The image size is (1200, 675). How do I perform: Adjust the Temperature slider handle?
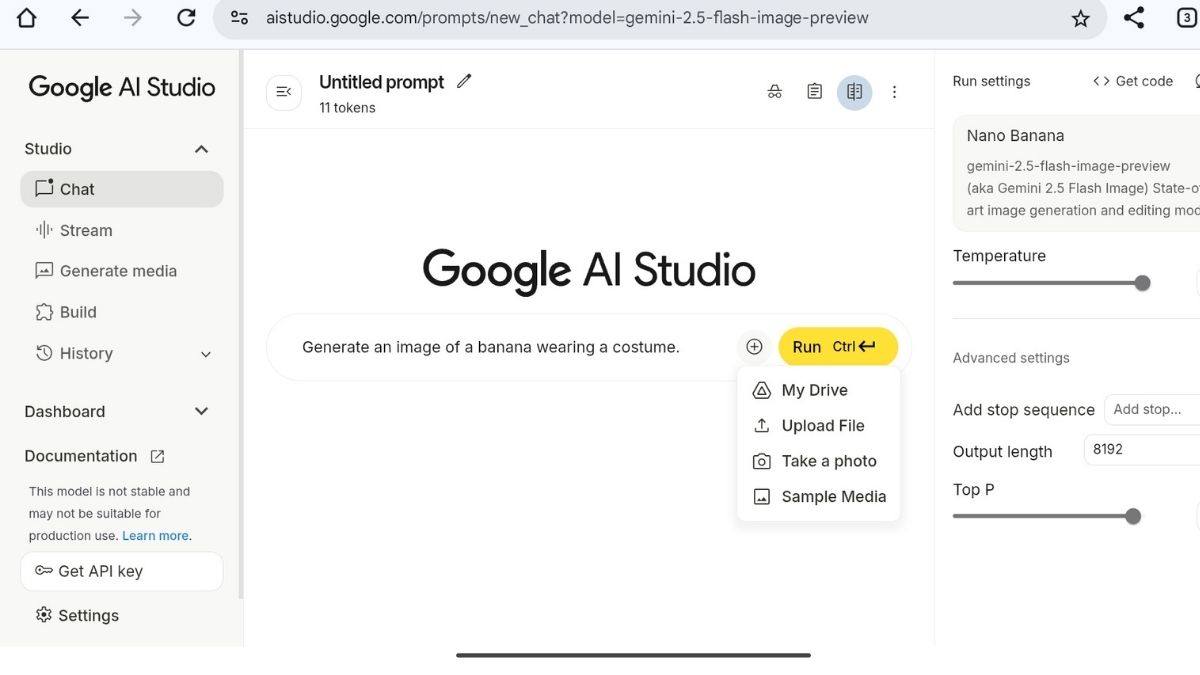click(1142, 283)
